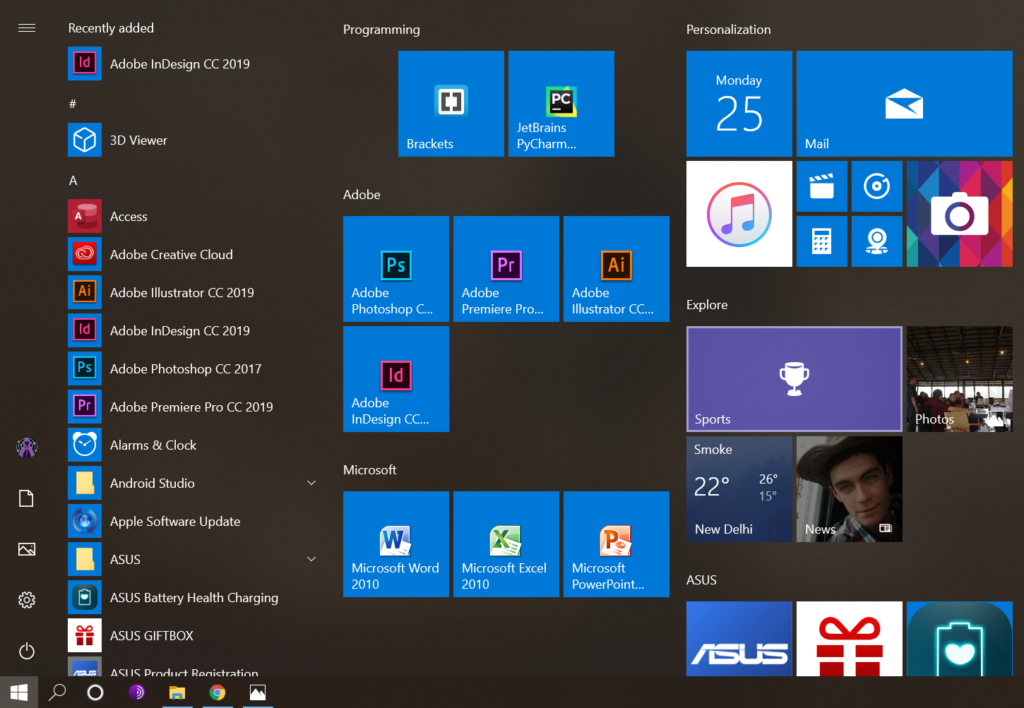This screenshot has width=1024, height=708.
Task: Open Adobe Photoshop CC 2017 list entry
Action: click(x=193, y=369)
